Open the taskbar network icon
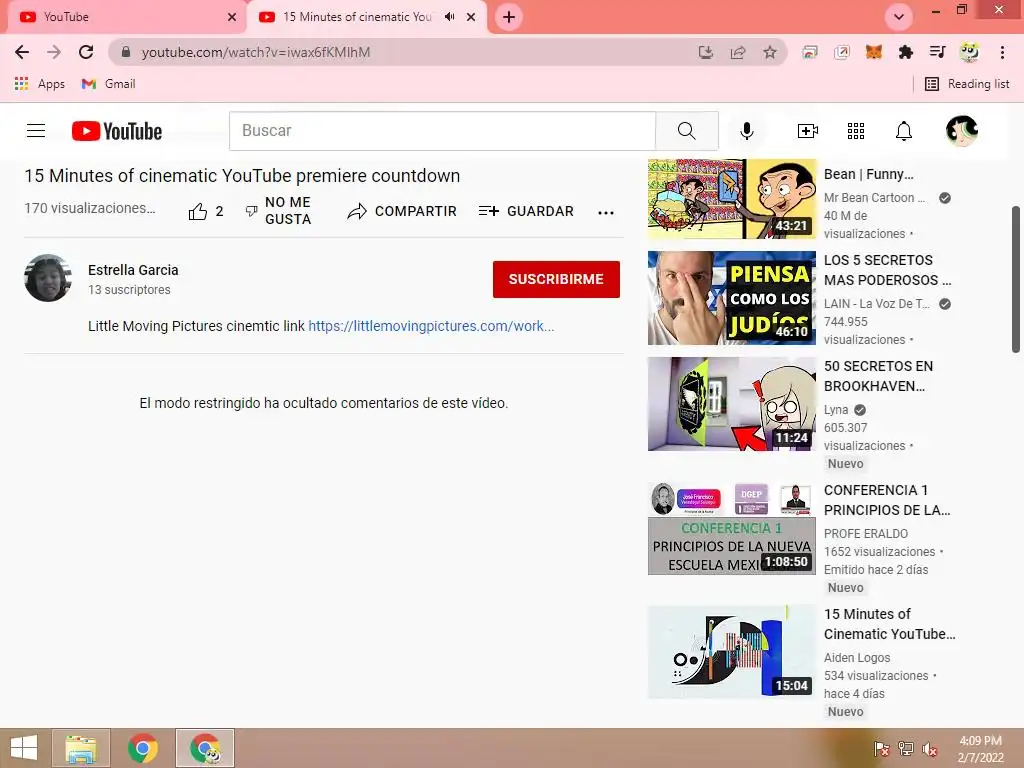This screenshot has height=768, width=1024. (x=906, y=749)
